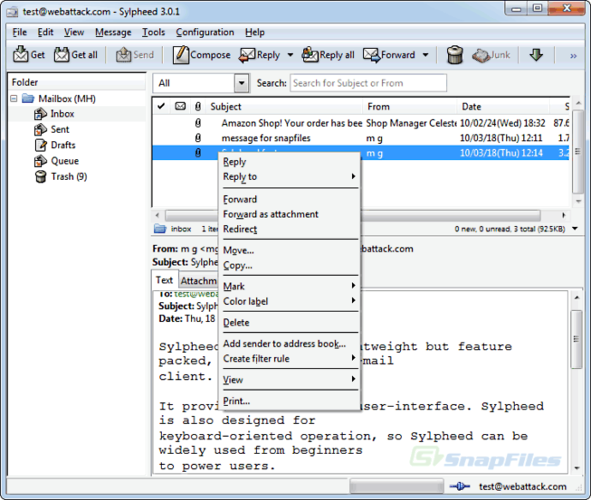Image resolution: width=591 pixels, height=500 pixels.
Task: Click the Mailbox (MH) folder icon
Action: coord(28,99)
